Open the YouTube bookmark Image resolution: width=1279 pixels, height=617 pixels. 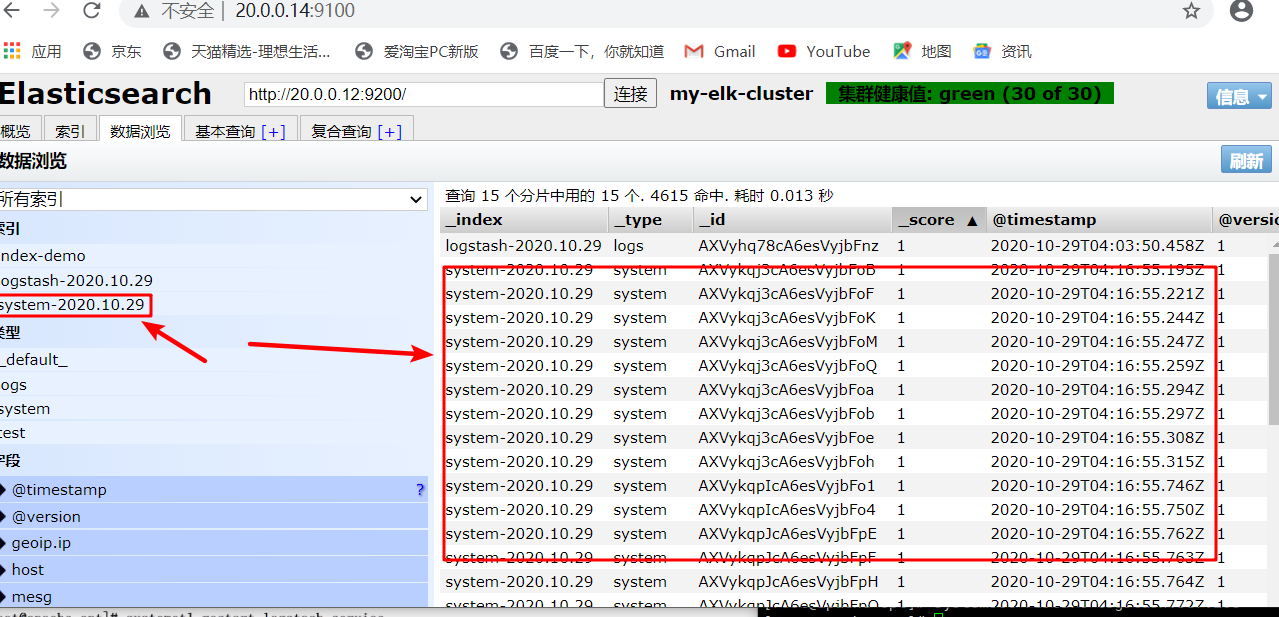point(824,51)
